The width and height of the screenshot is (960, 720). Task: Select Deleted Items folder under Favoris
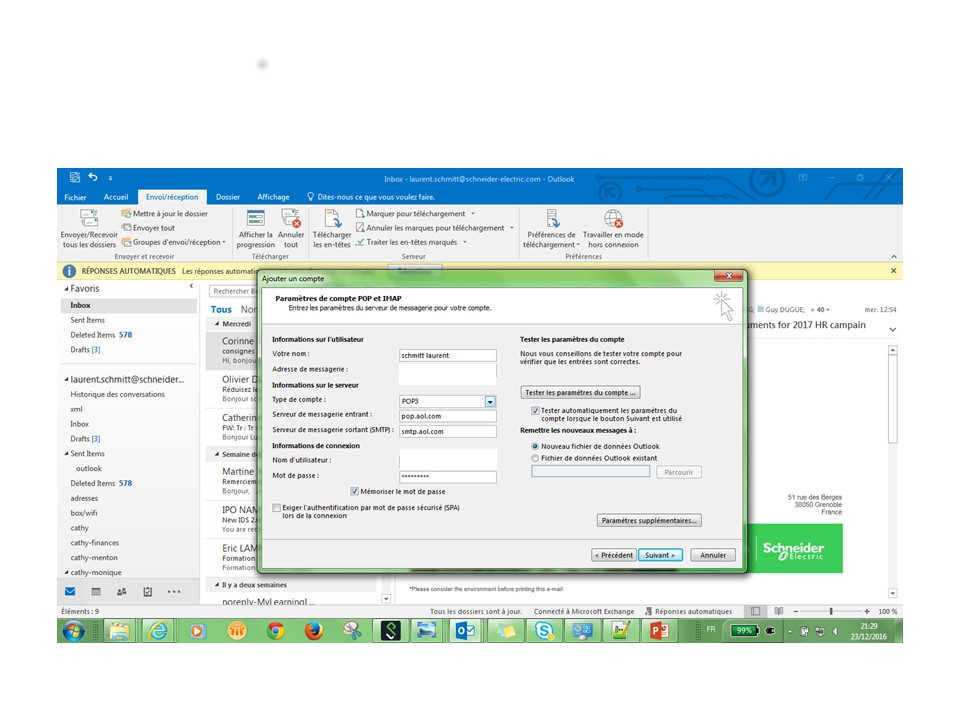[101, 335]
